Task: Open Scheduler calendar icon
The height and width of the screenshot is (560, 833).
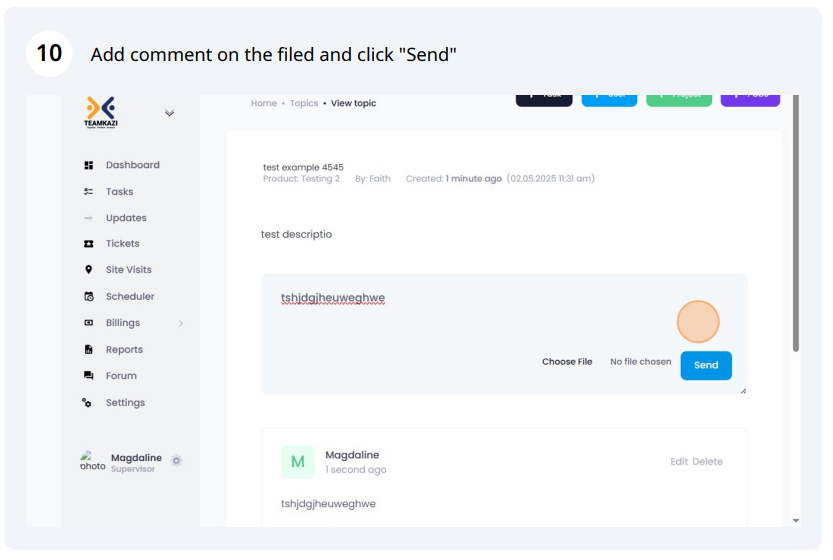Action: coord(89,296)
